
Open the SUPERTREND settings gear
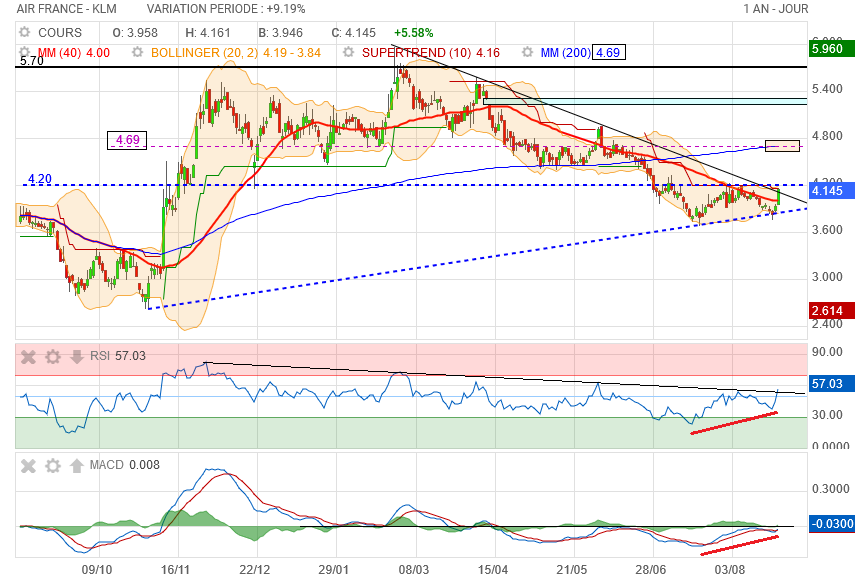coord(348,52)
